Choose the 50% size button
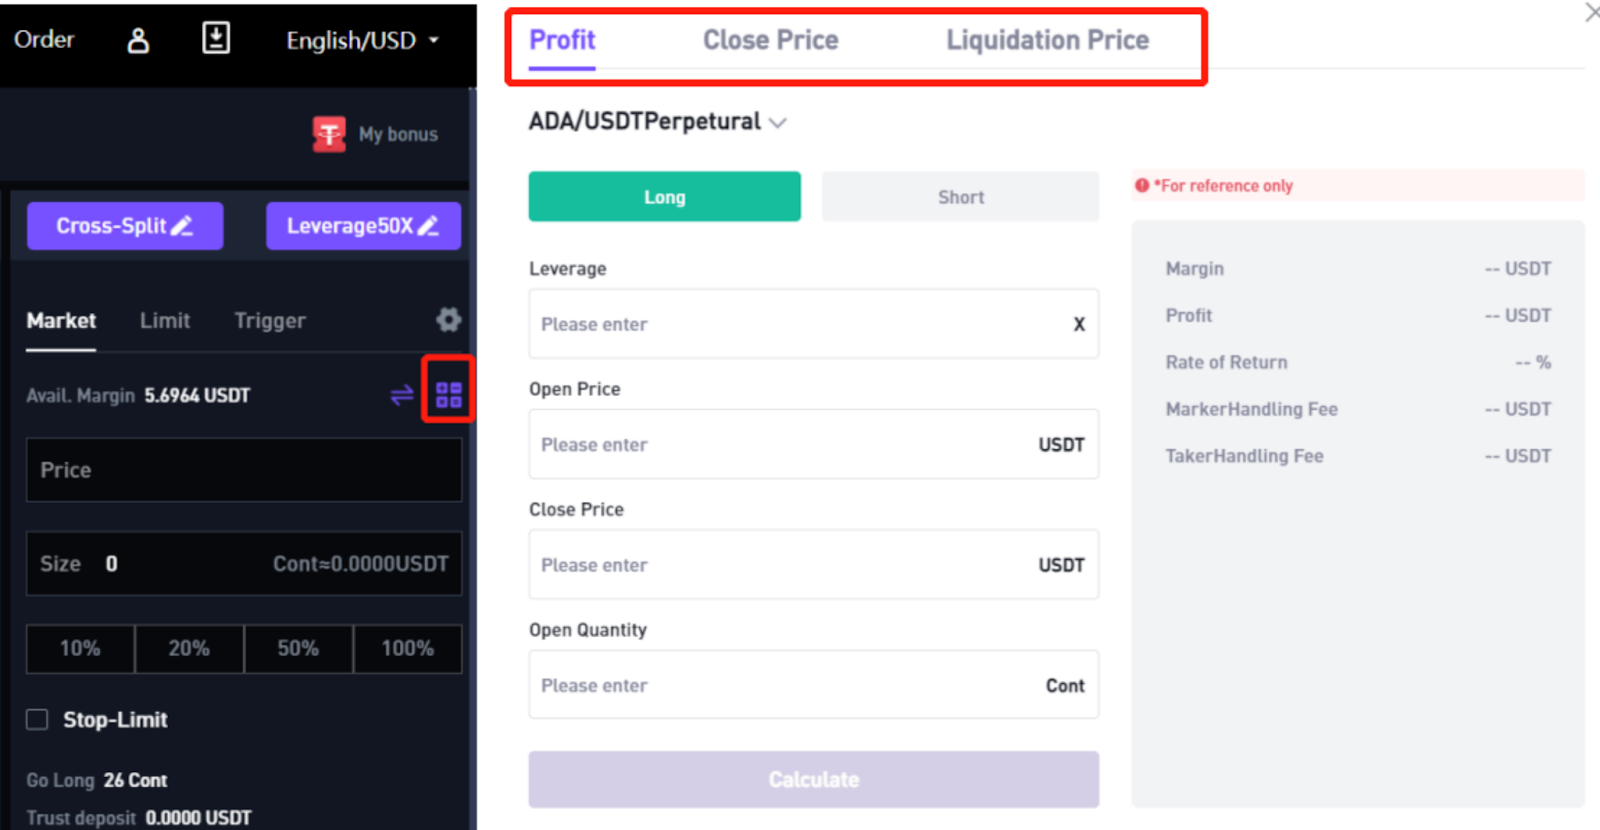 click(298, 649)
